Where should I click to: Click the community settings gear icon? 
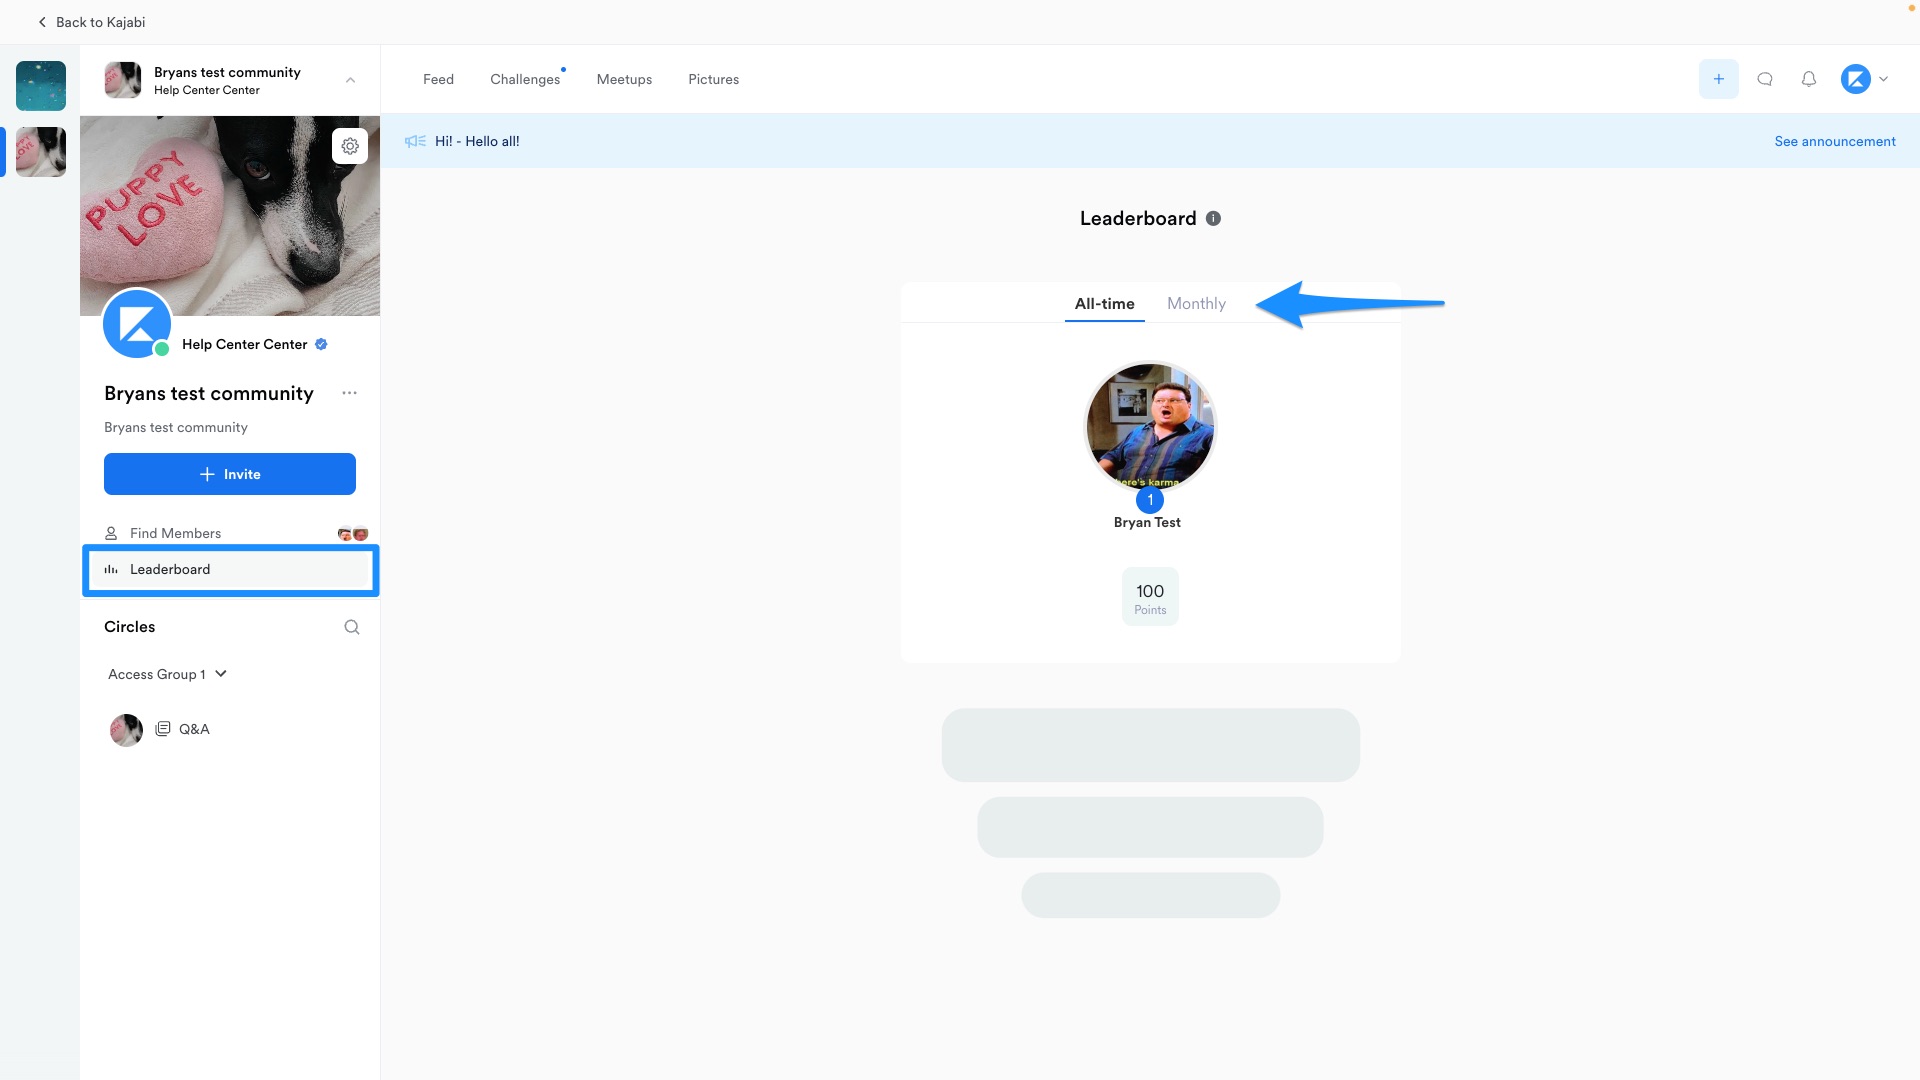tap(348, 145)
